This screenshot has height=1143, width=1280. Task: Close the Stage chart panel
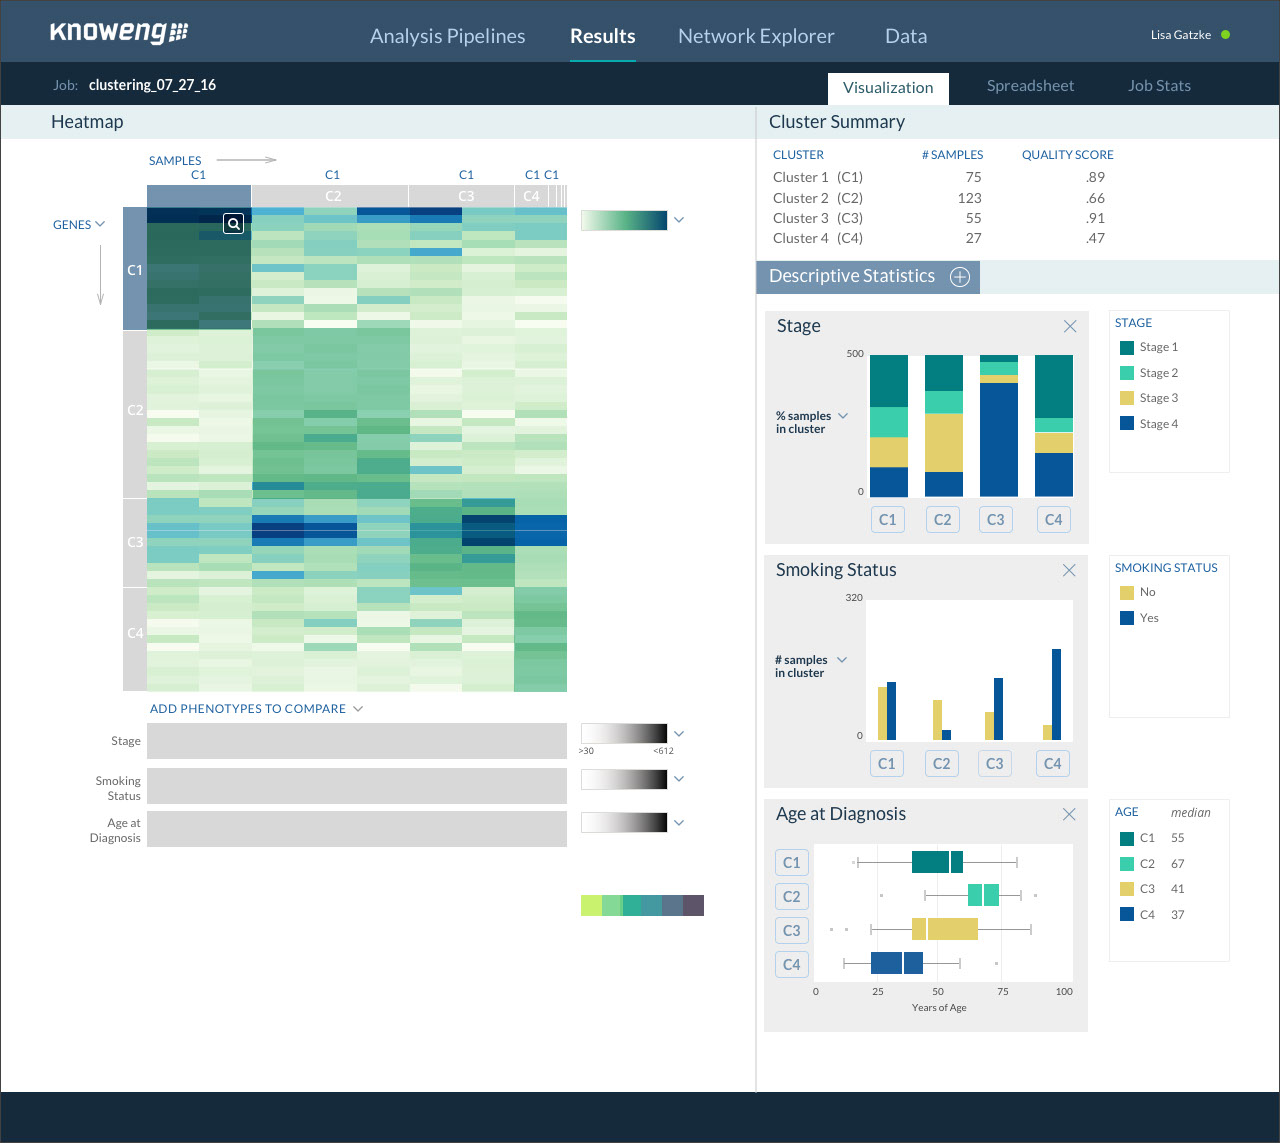point(1070,326)
